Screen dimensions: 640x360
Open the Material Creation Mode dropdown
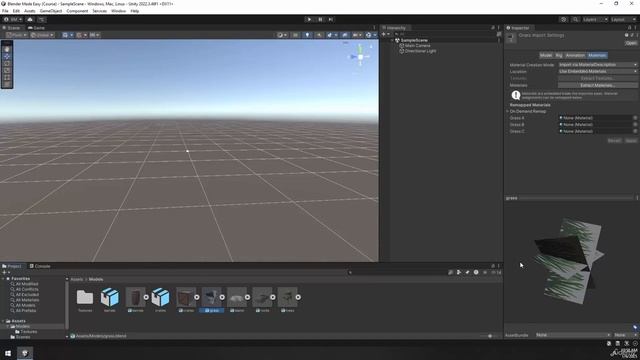(x=598, y=64)
